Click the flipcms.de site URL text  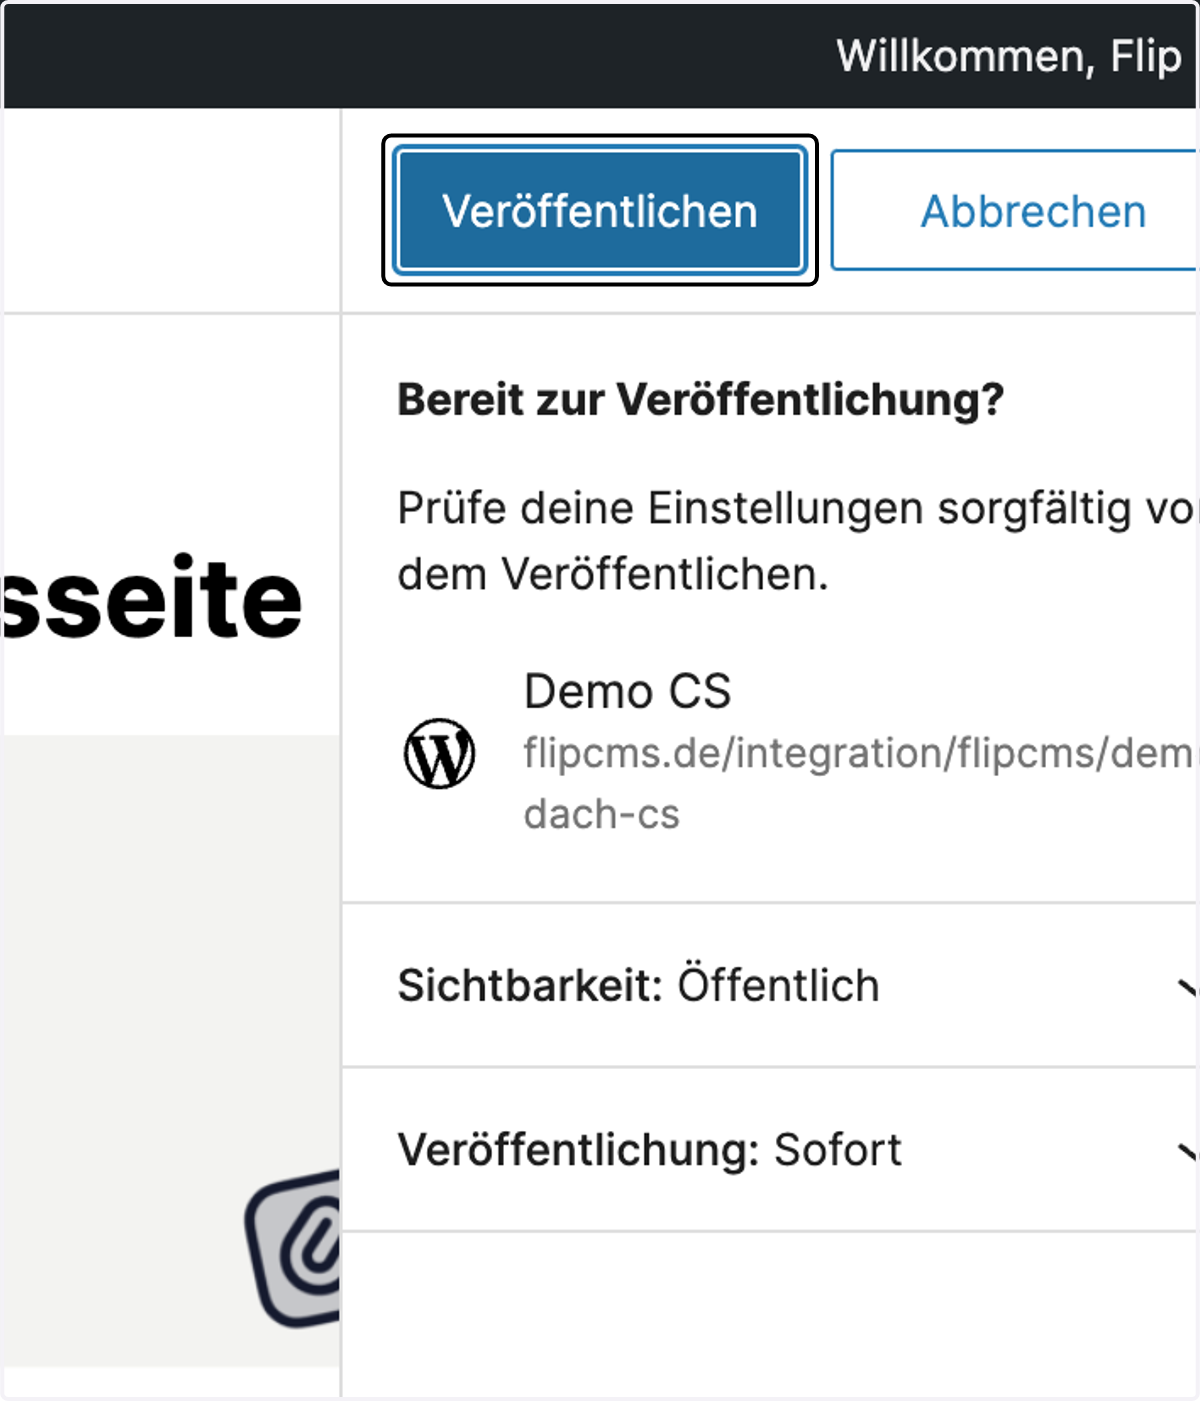tap(858, 783)
